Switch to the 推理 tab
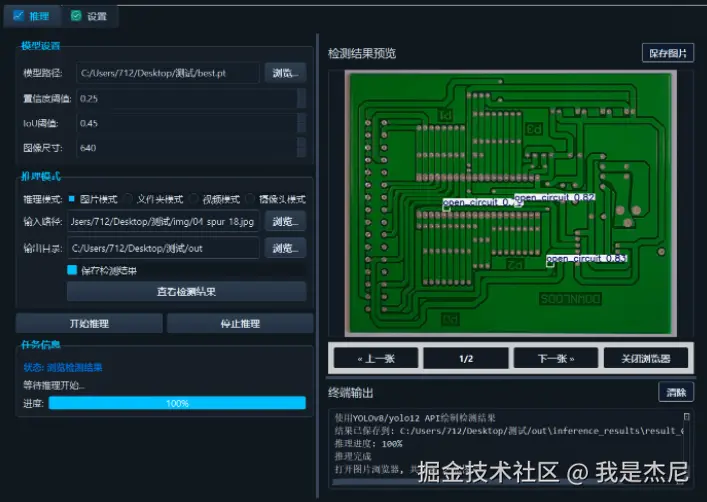The image size is (707, 502). point(32,16)
